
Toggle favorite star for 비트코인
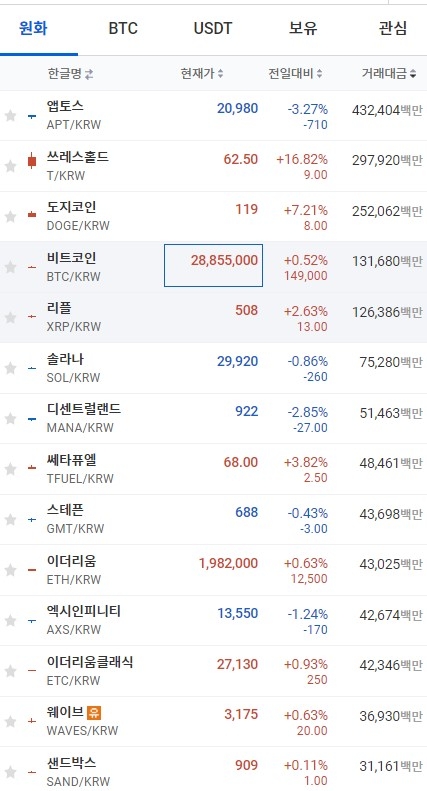(x=10, y=267)
